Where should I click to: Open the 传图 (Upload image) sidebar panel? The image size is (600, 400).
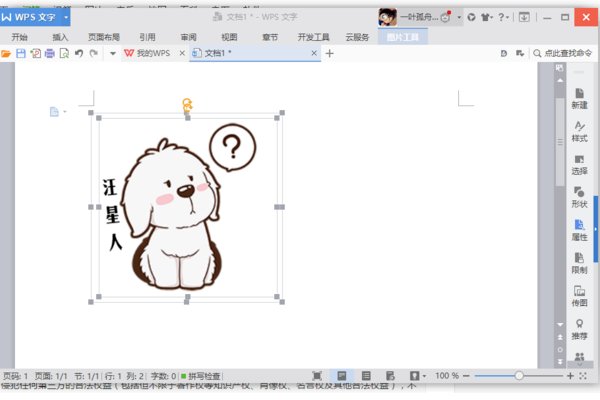tap(579, 295)
